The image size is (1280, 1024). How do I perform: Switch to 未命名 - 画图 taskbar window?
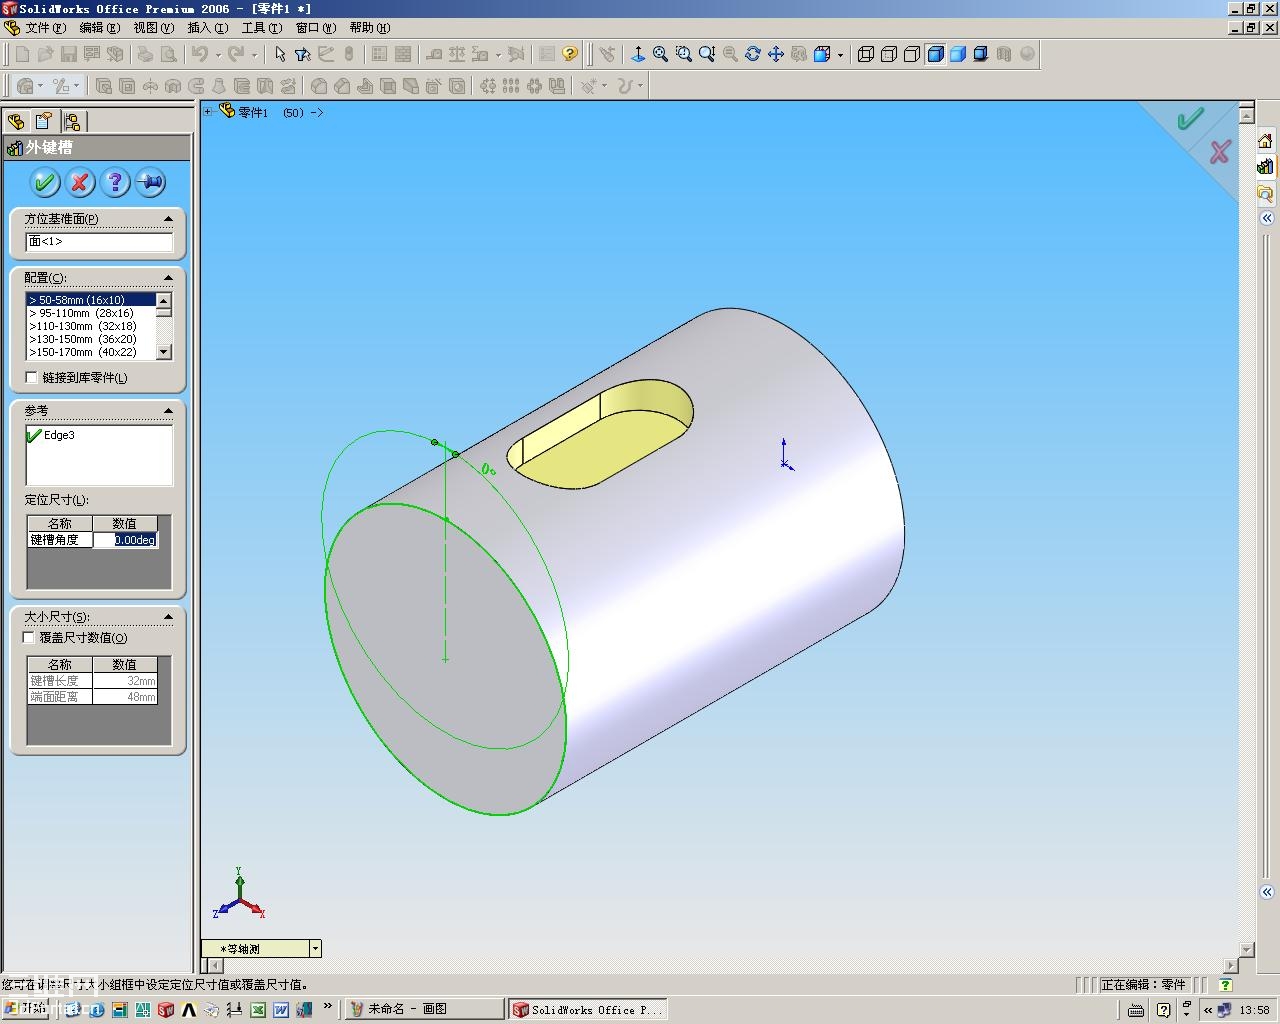tap(425, 1009)
